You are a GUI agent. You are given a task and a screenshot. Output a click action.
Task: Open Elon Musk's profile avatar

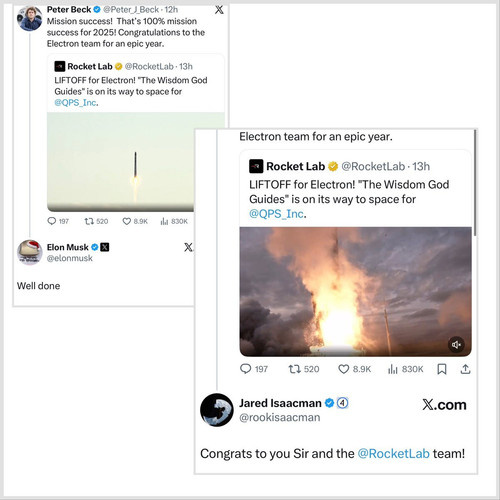[x=30, y=252]
